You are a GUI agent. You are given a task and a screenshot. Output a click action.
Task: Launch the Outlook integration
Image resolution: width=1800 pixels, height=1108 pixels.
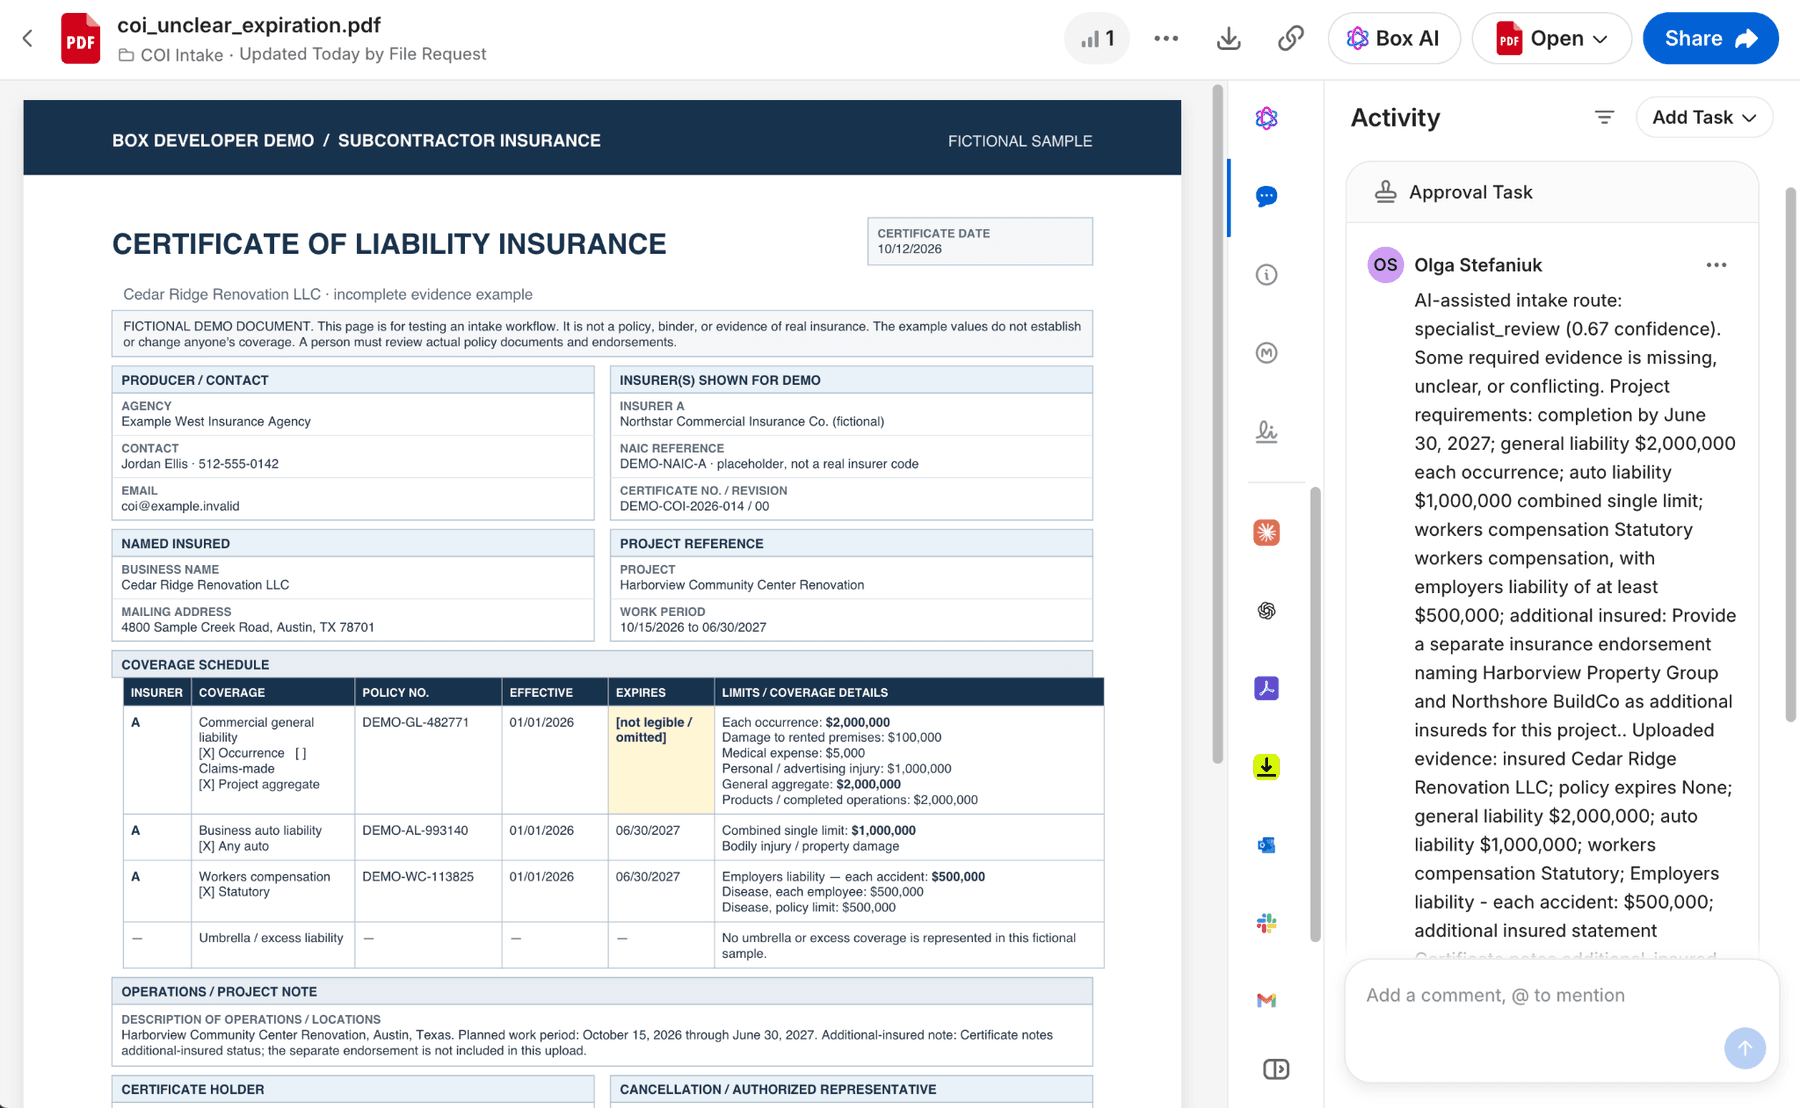pyautogui.click(x=1267, y=845)
